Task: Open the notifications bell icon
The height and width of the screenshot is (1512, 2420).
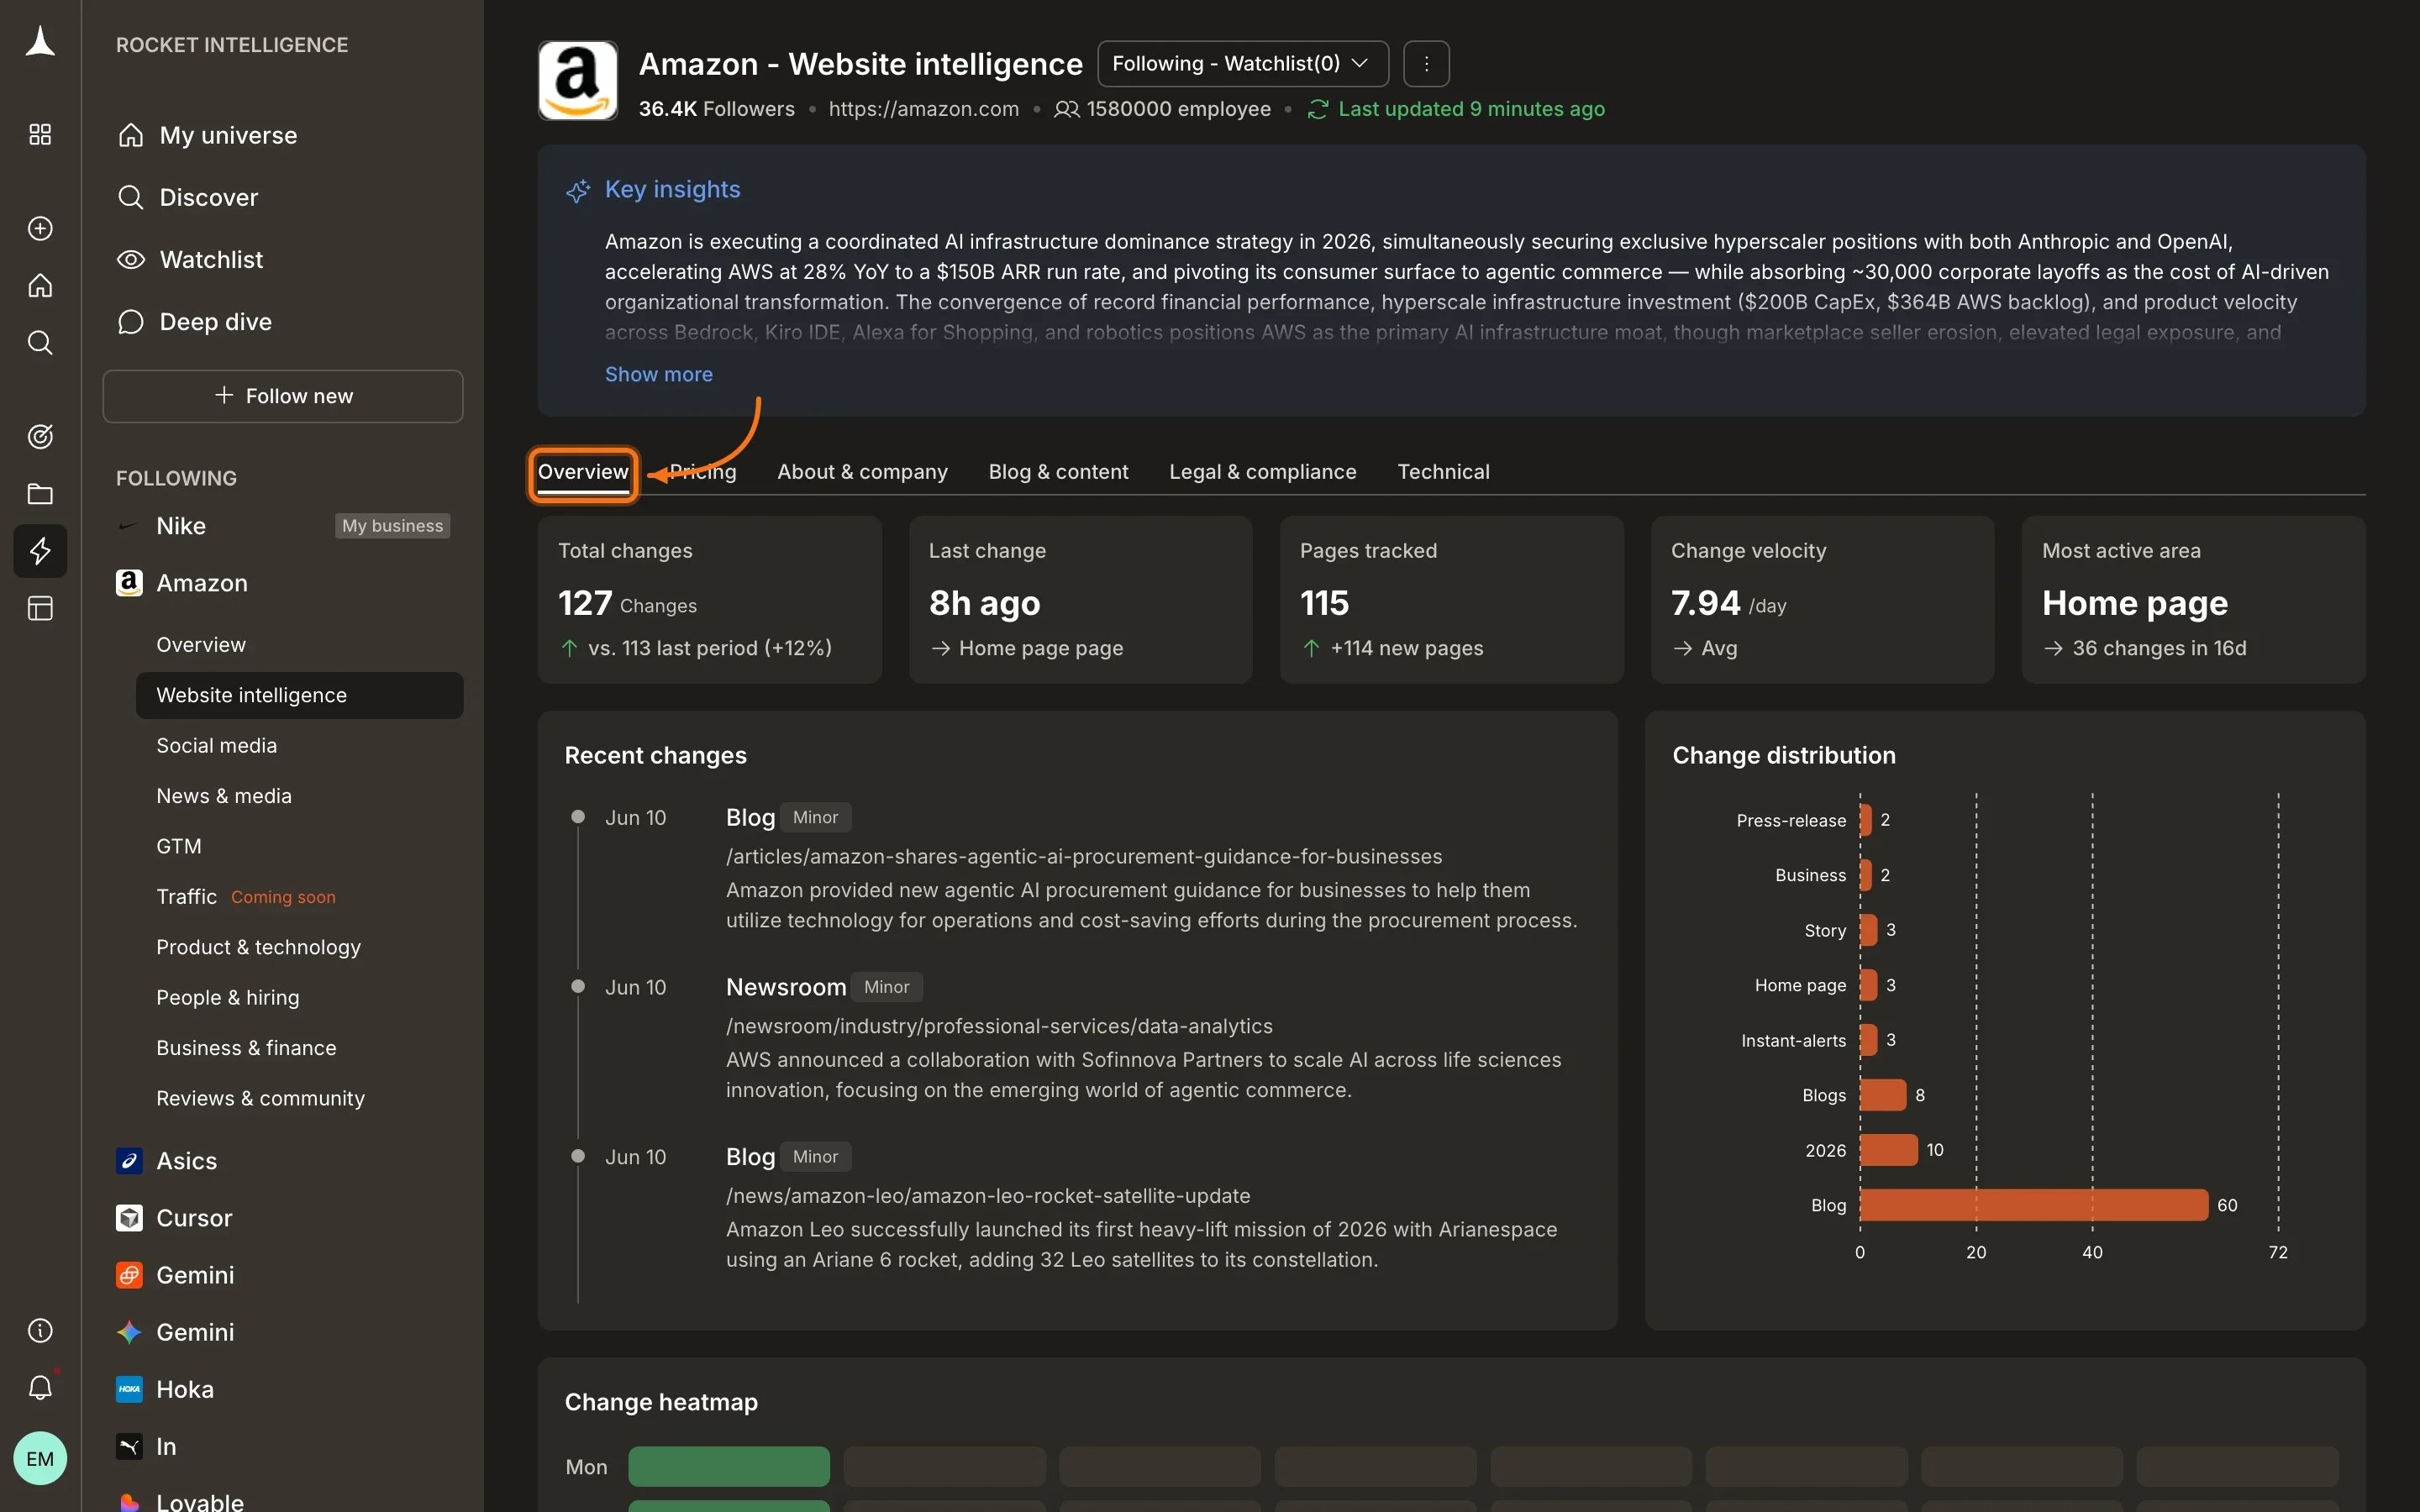Action: tap(40, 1387)
